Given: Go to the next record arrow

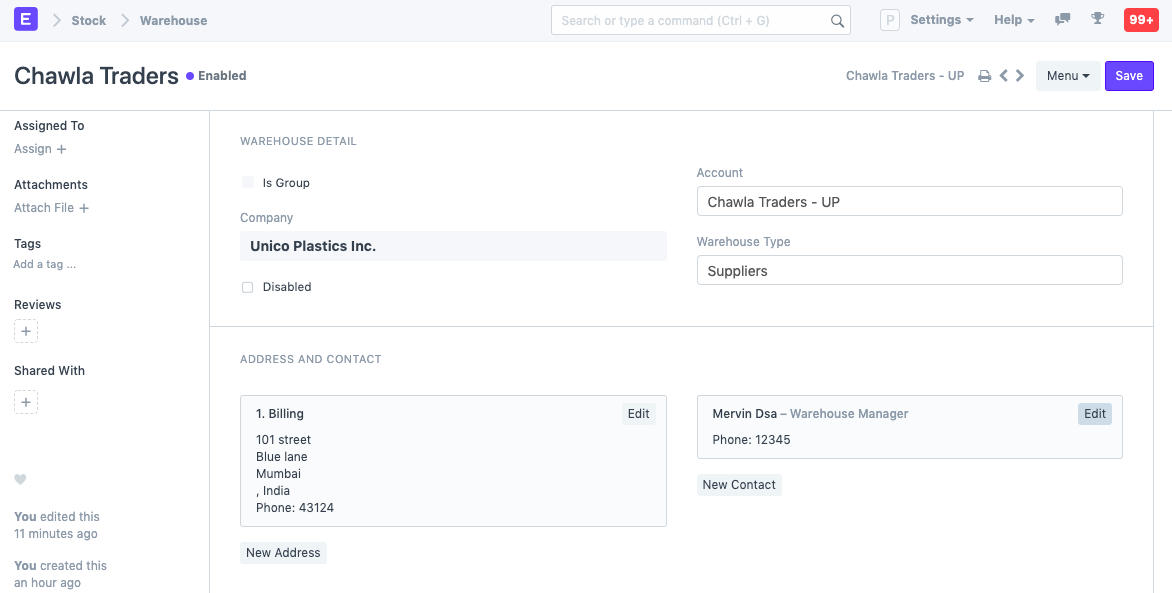Looking at the screenshot, I should 1020,76.
